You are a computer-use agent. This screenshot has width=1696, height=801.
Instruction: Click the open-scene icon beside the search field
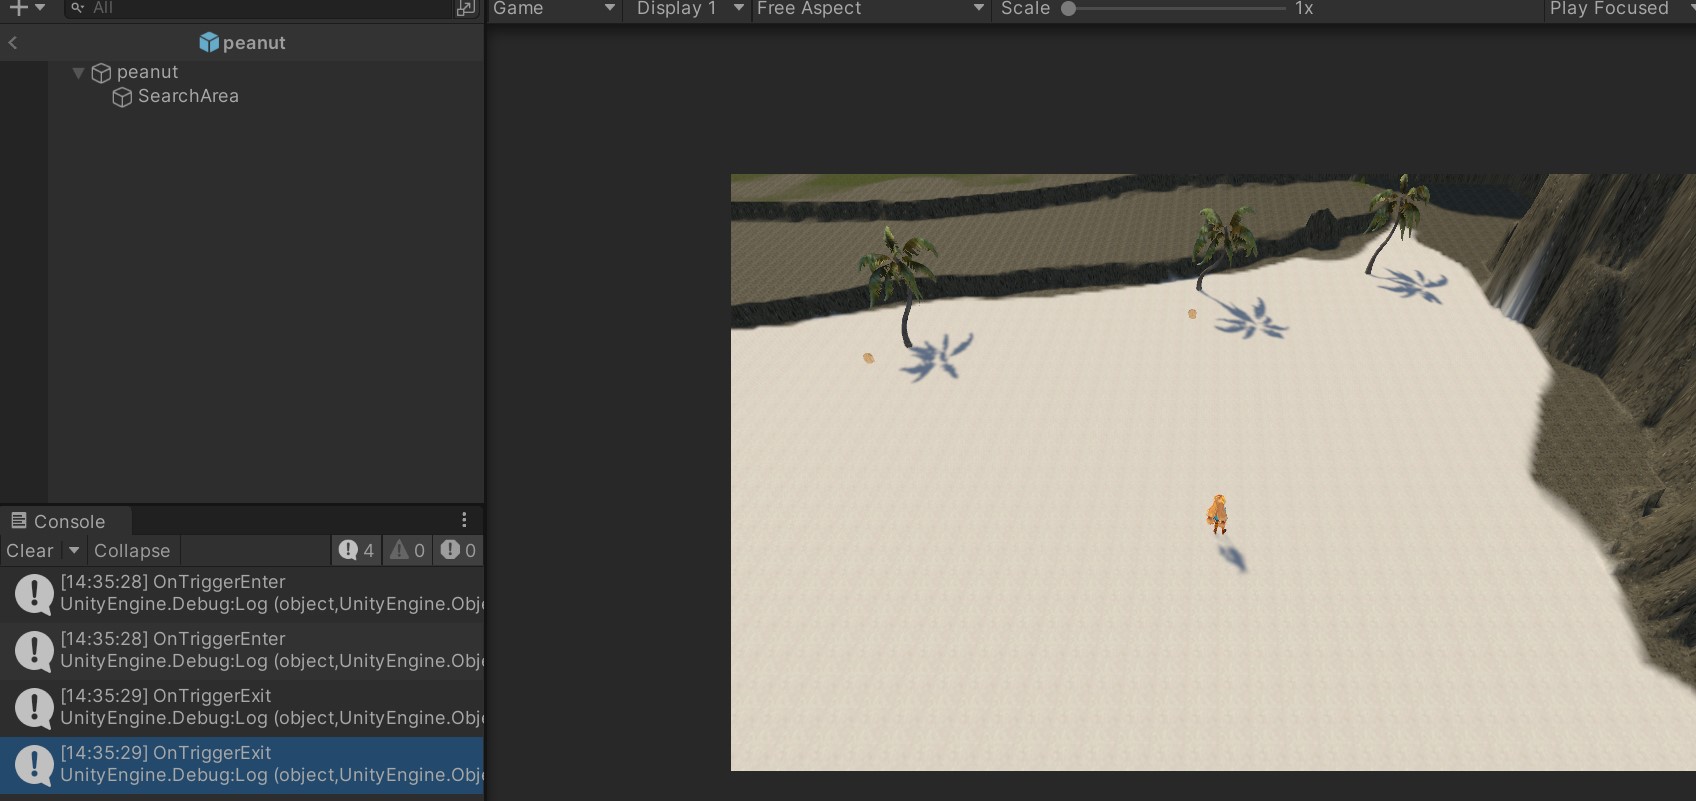[x=465, y=8]
